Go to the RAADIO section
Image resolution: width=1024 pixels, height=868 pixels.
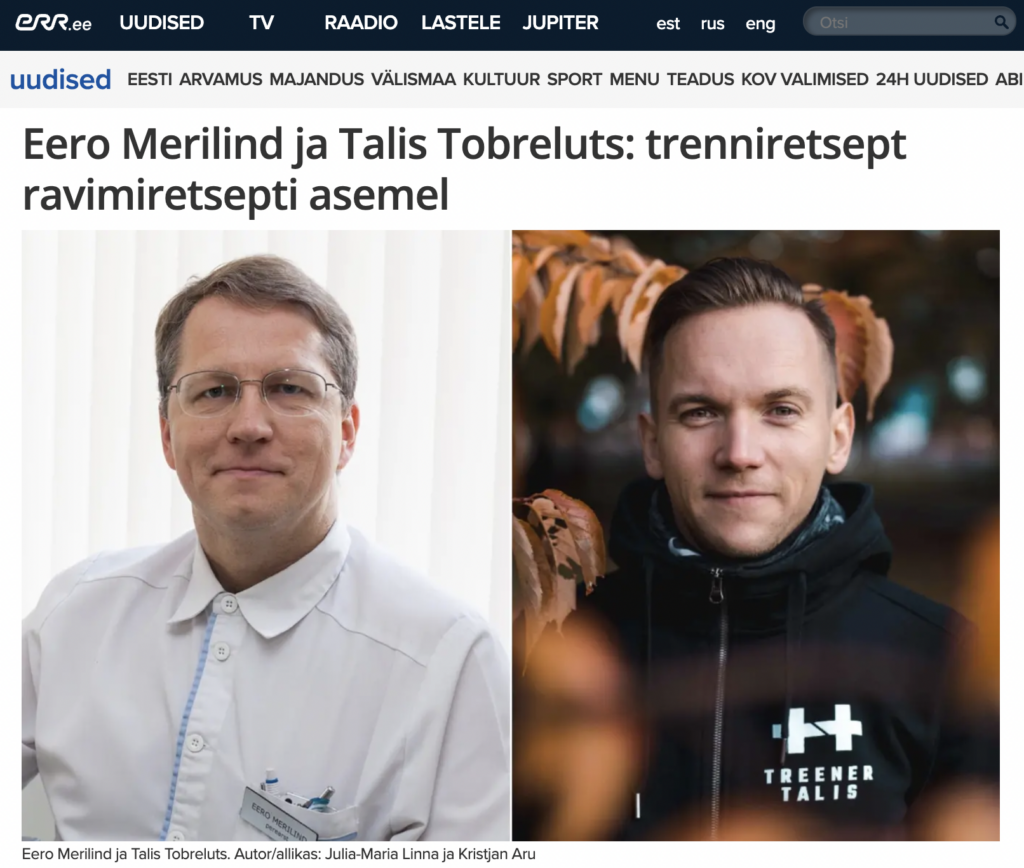360,23
